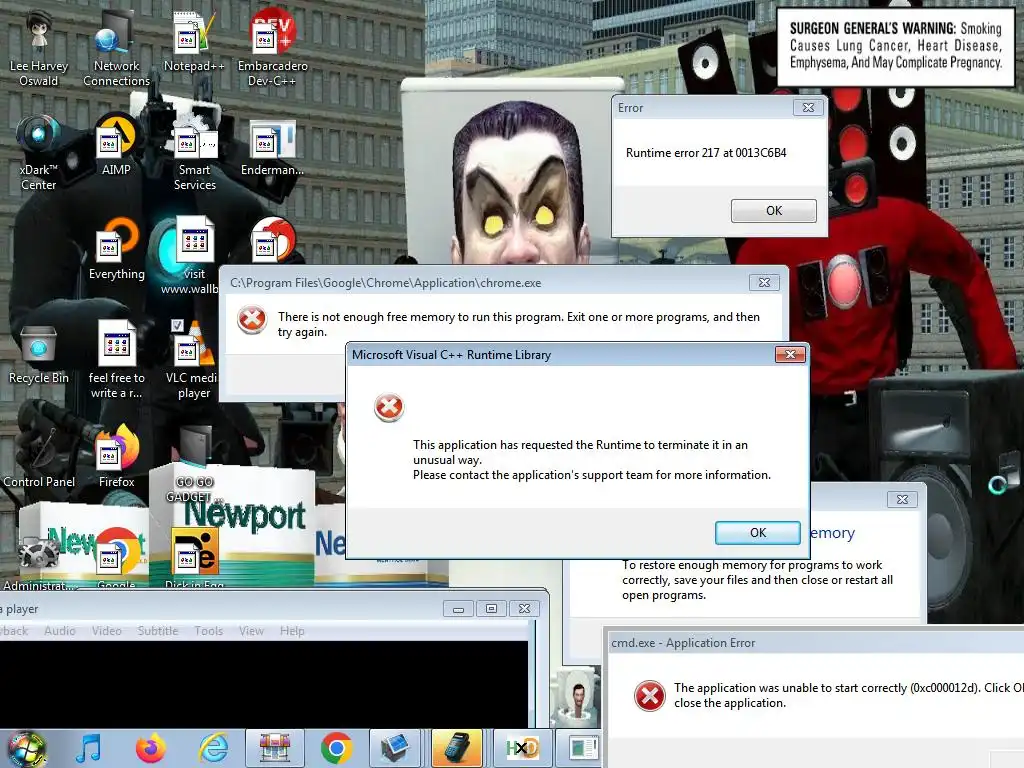Maximize the VLC media player window

pyautogui.click(x=491, y=609)
